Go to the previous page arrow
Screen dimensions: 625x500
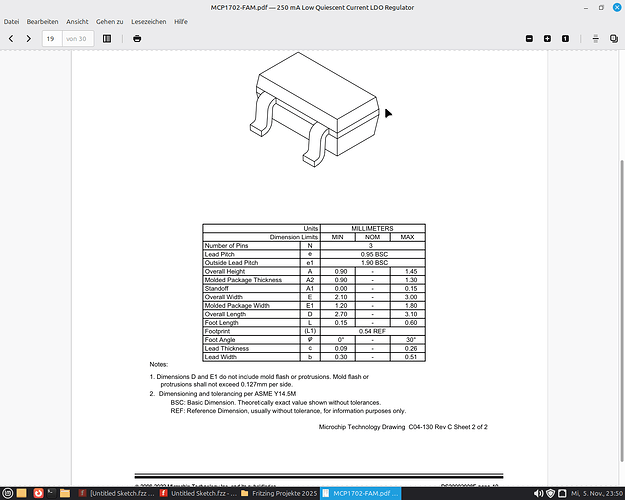coord(12,38)
